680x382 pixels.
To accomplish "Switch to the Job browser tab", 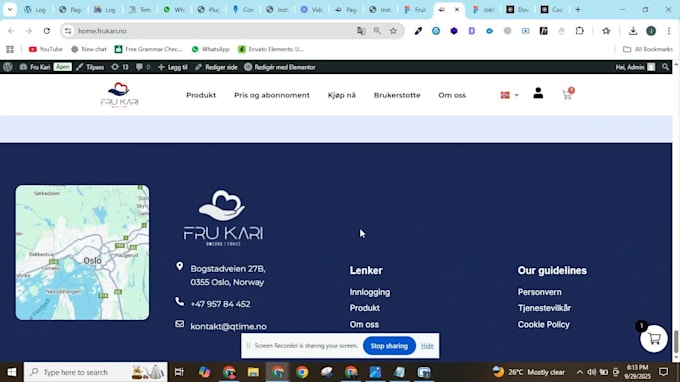I will tap(483, 10).
